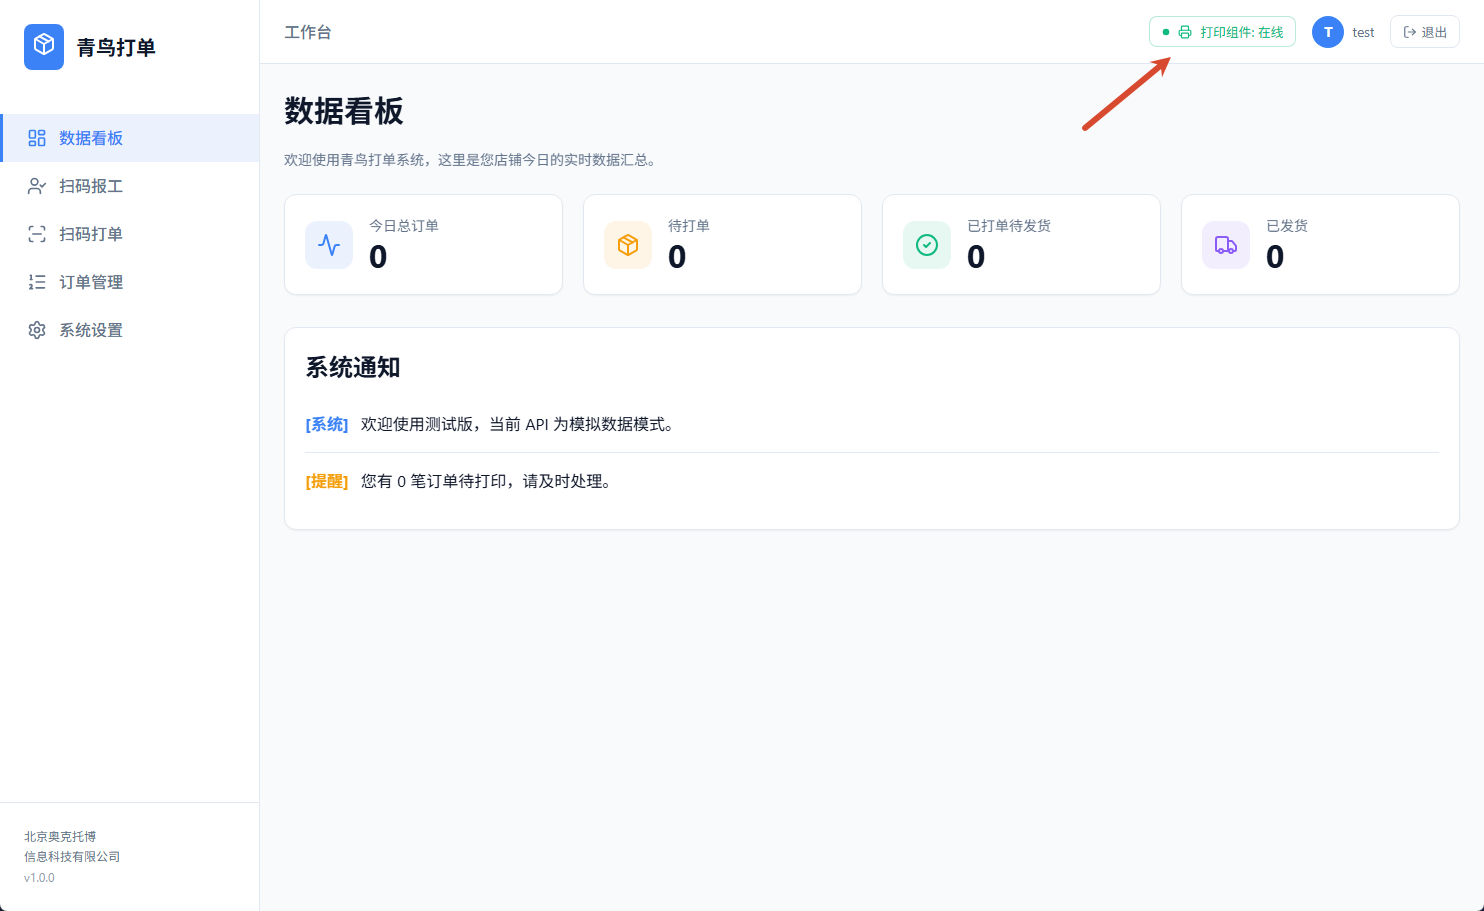Go to 扫码打单 page
Screen dimensions: 1484x911
[x=130, y=234]
